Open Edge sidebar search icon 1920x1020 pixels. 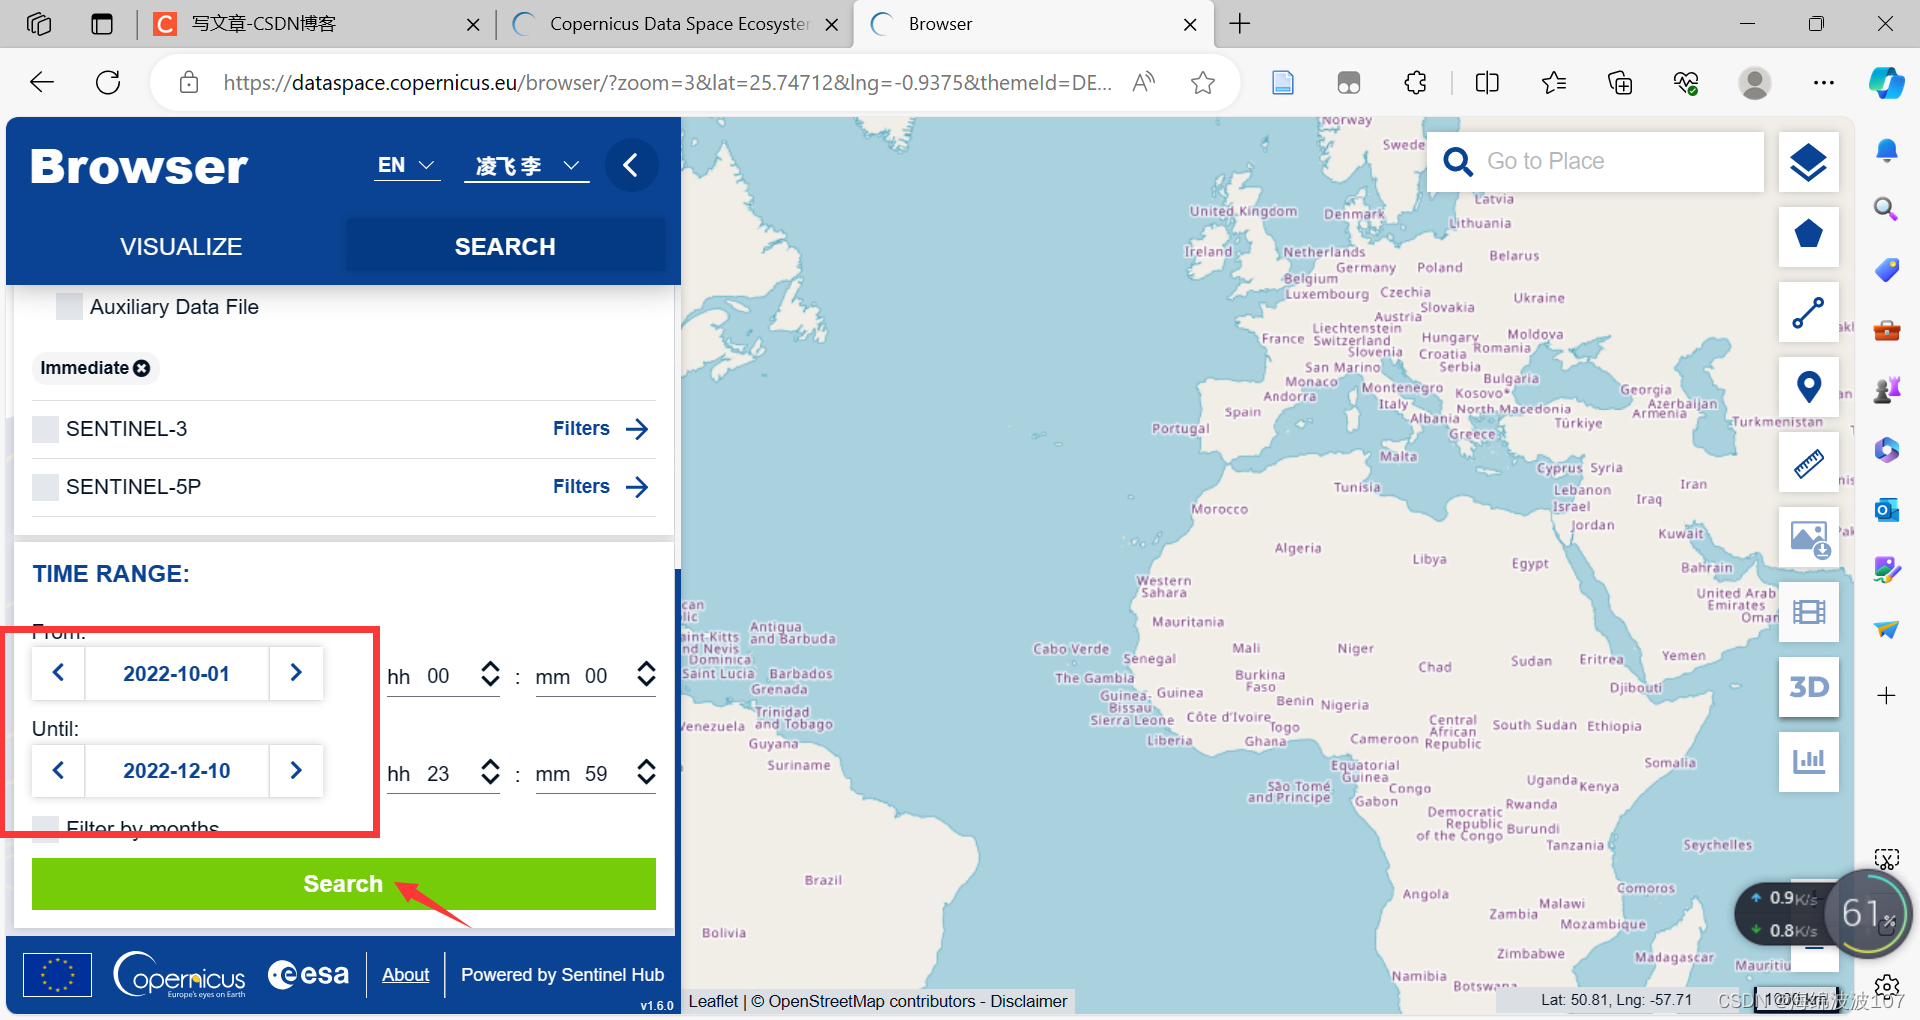(1886, 209)
